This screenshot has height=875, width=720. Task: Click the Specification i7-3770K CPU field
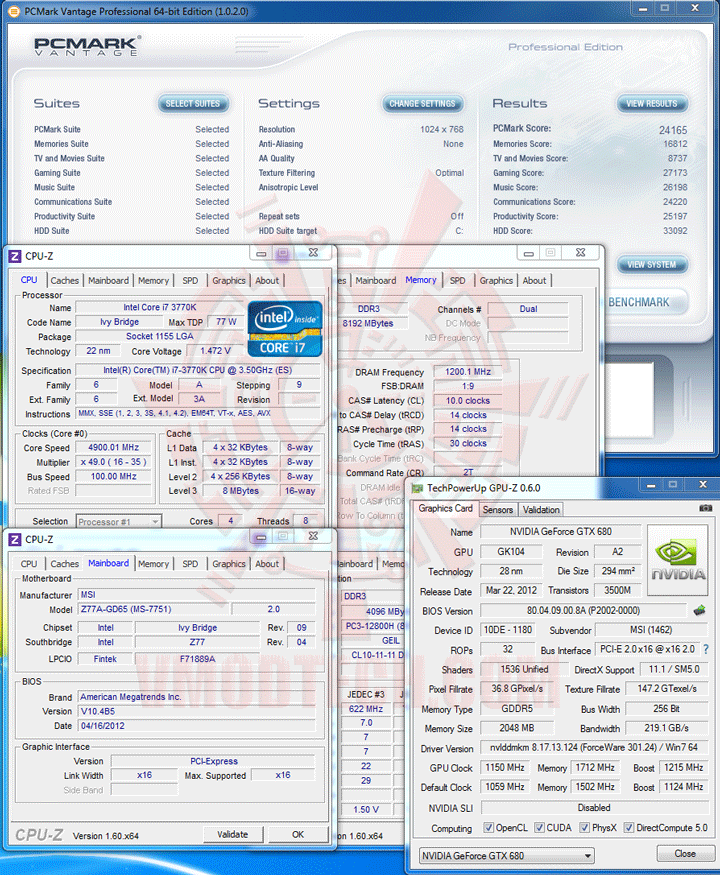[198, 370]
